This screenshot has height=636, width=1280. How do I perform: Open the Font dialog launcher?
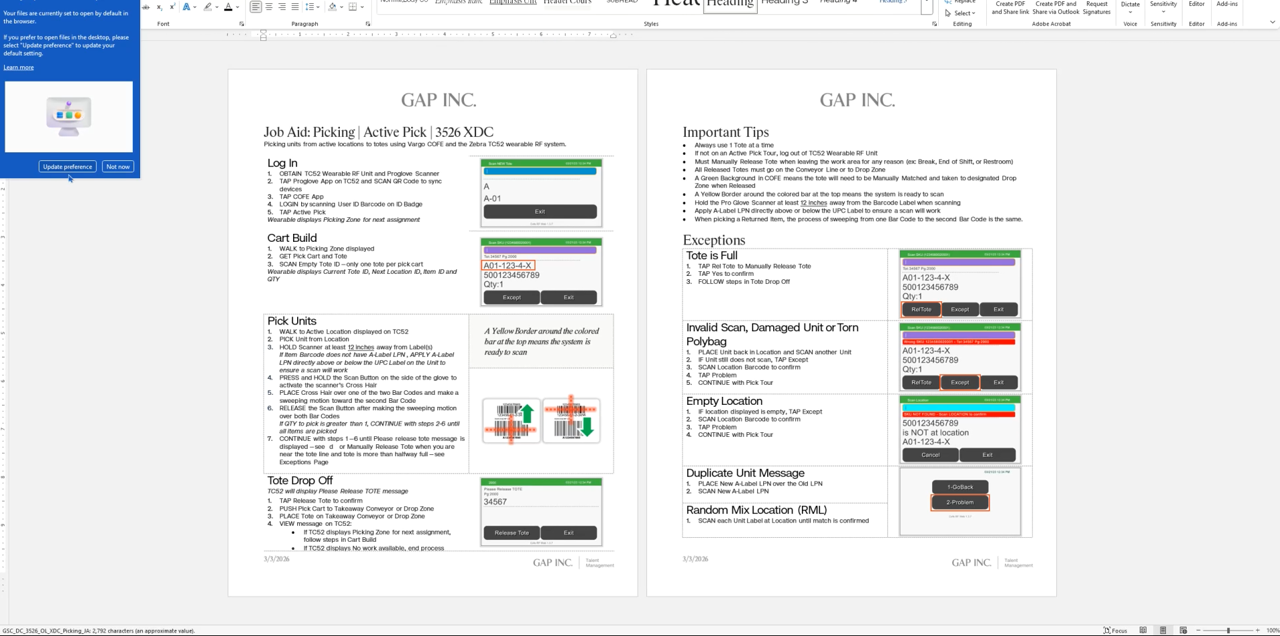click(x=242, y=24)
